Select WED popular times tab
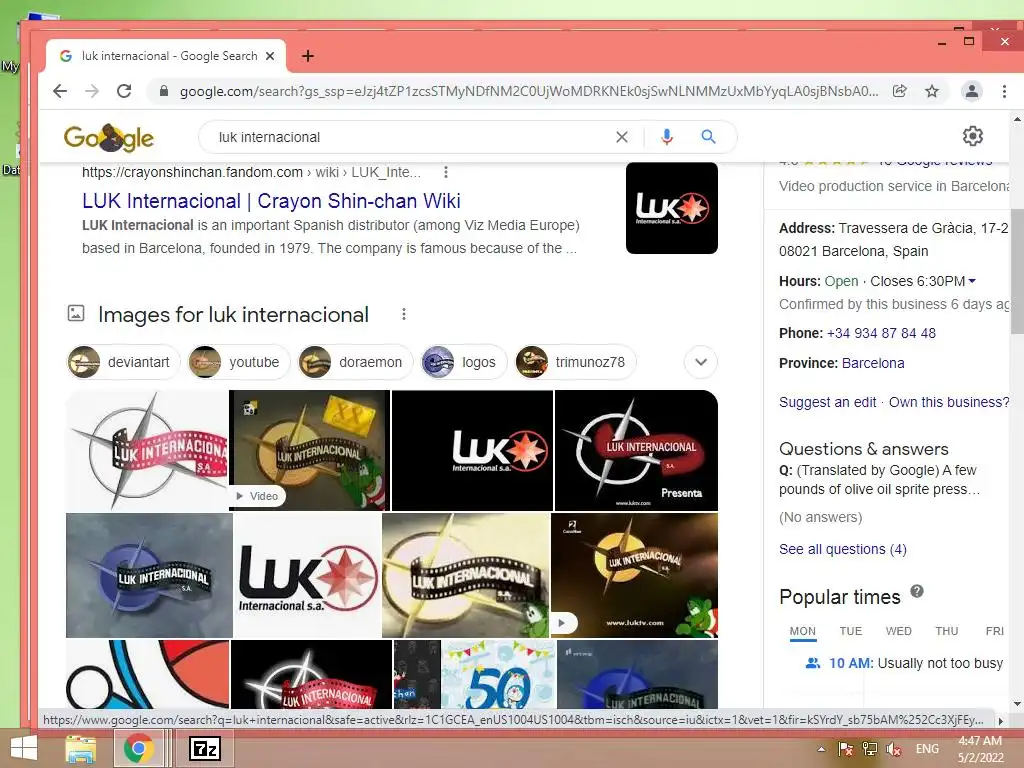 [899, 631]
